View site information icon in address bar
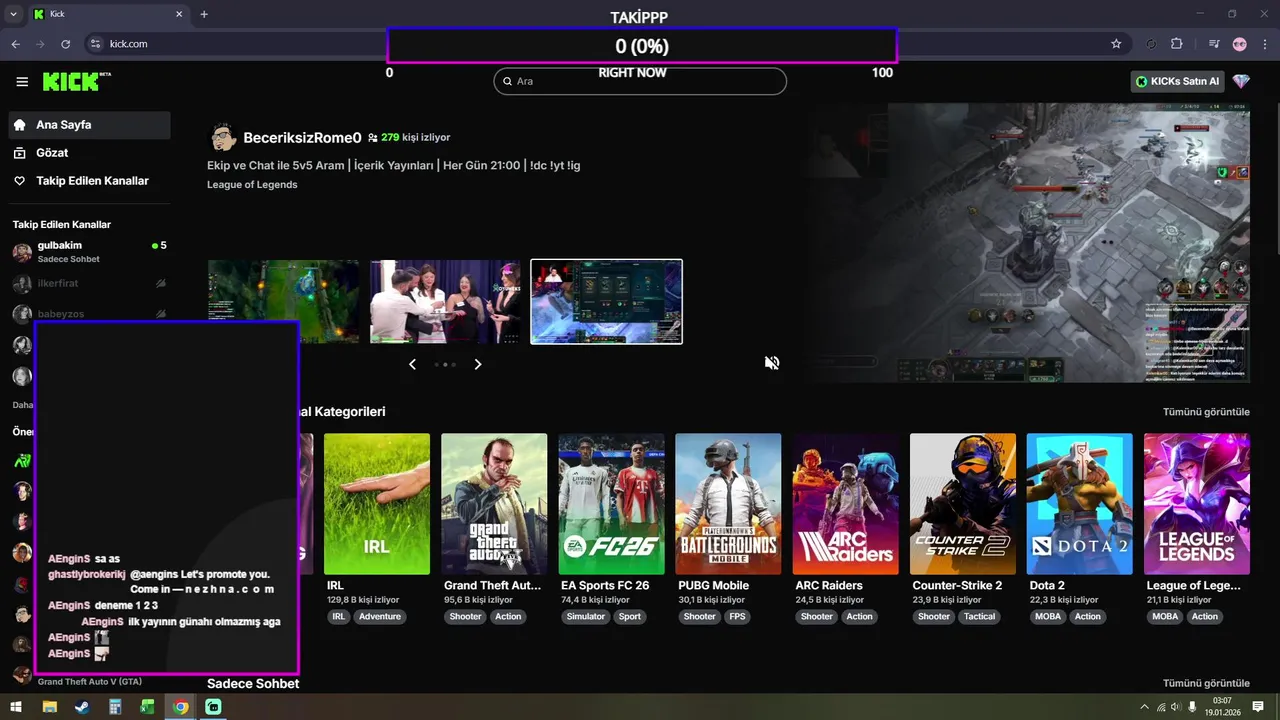 coord(96,44)
